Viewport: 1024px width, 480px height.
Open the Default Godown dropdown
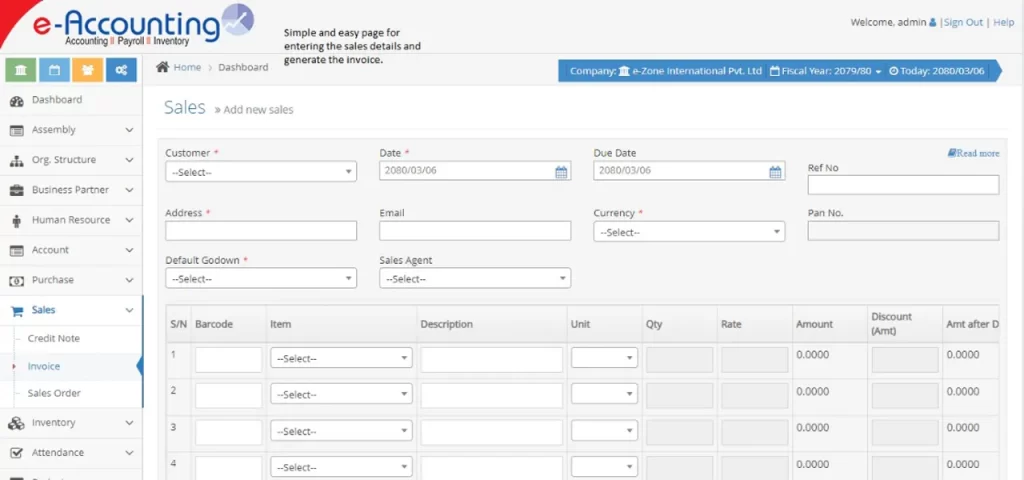(x=260, y=279)
